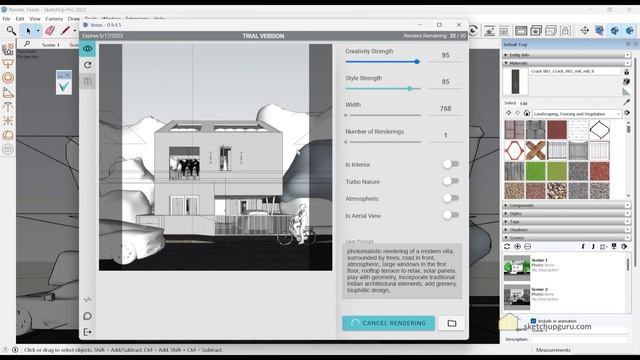Viewport: 640px width, 360px height.
Task: Click the magnifier Search icon in toolbar
Action: 11,31
